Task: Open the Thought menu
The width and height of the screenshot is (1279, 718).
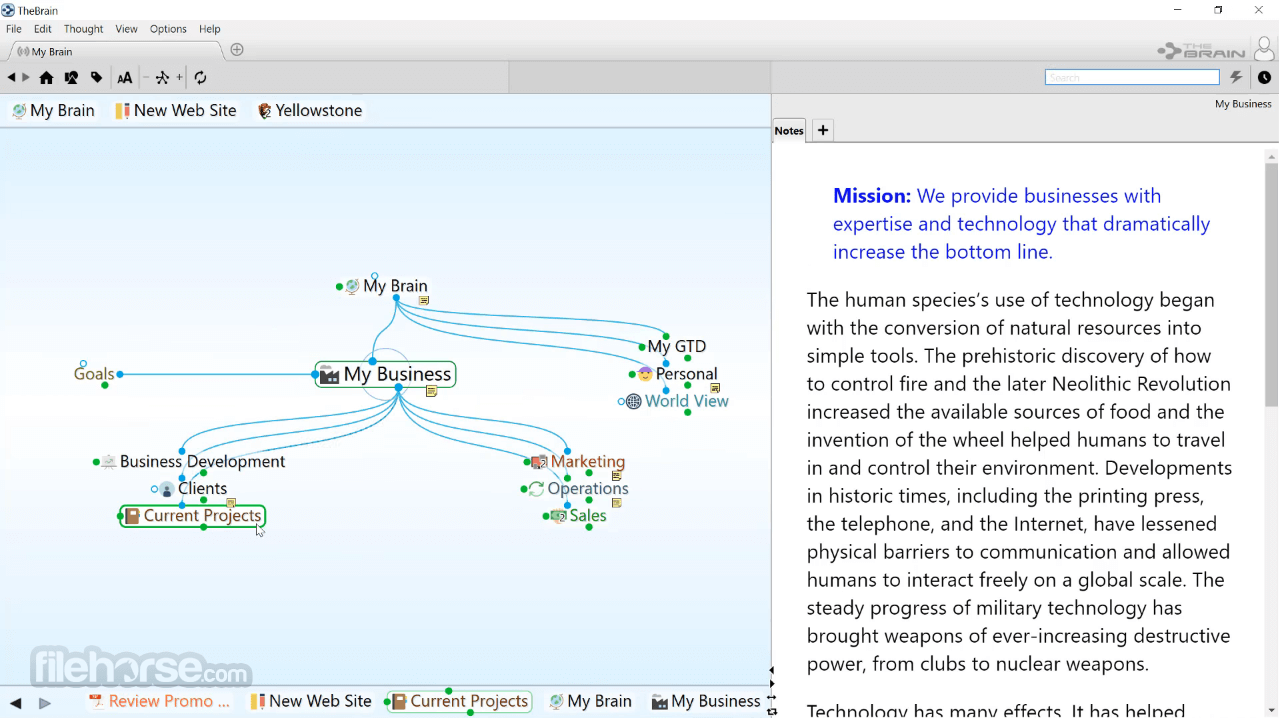Action: coord(84,29)
